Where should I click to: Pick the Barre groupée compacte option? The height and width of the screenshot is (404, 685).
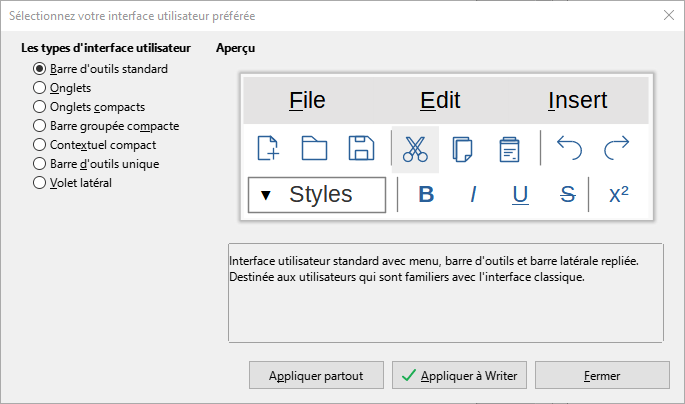[x=40, y=126]
